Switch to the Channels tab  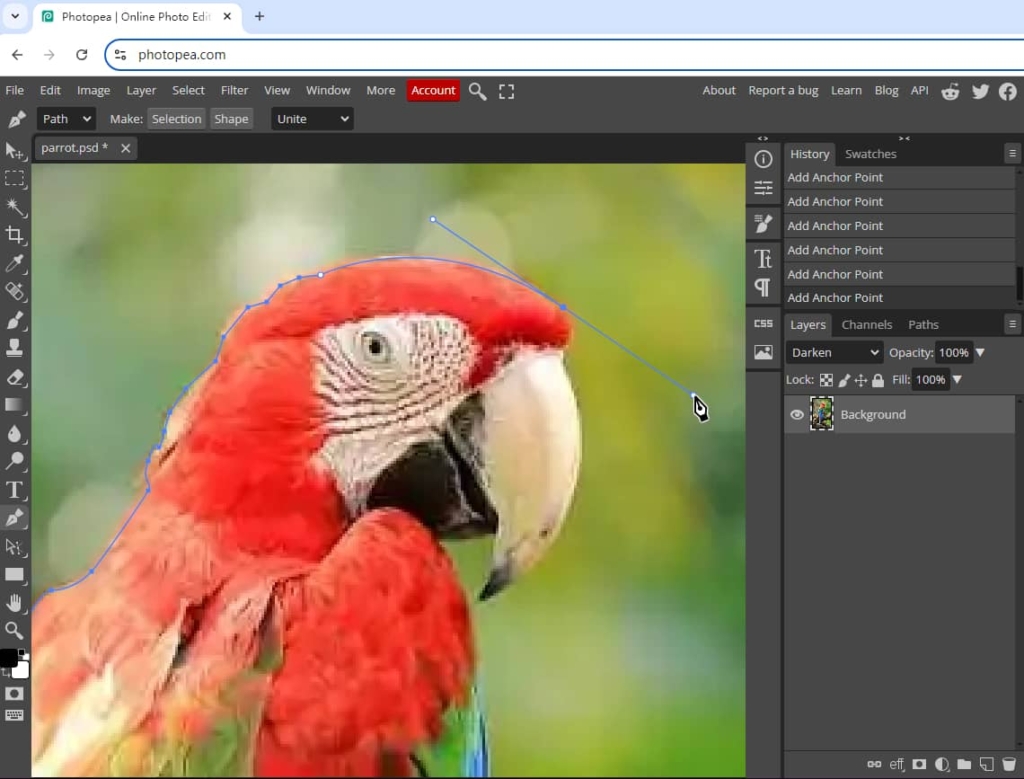point(866,324)
